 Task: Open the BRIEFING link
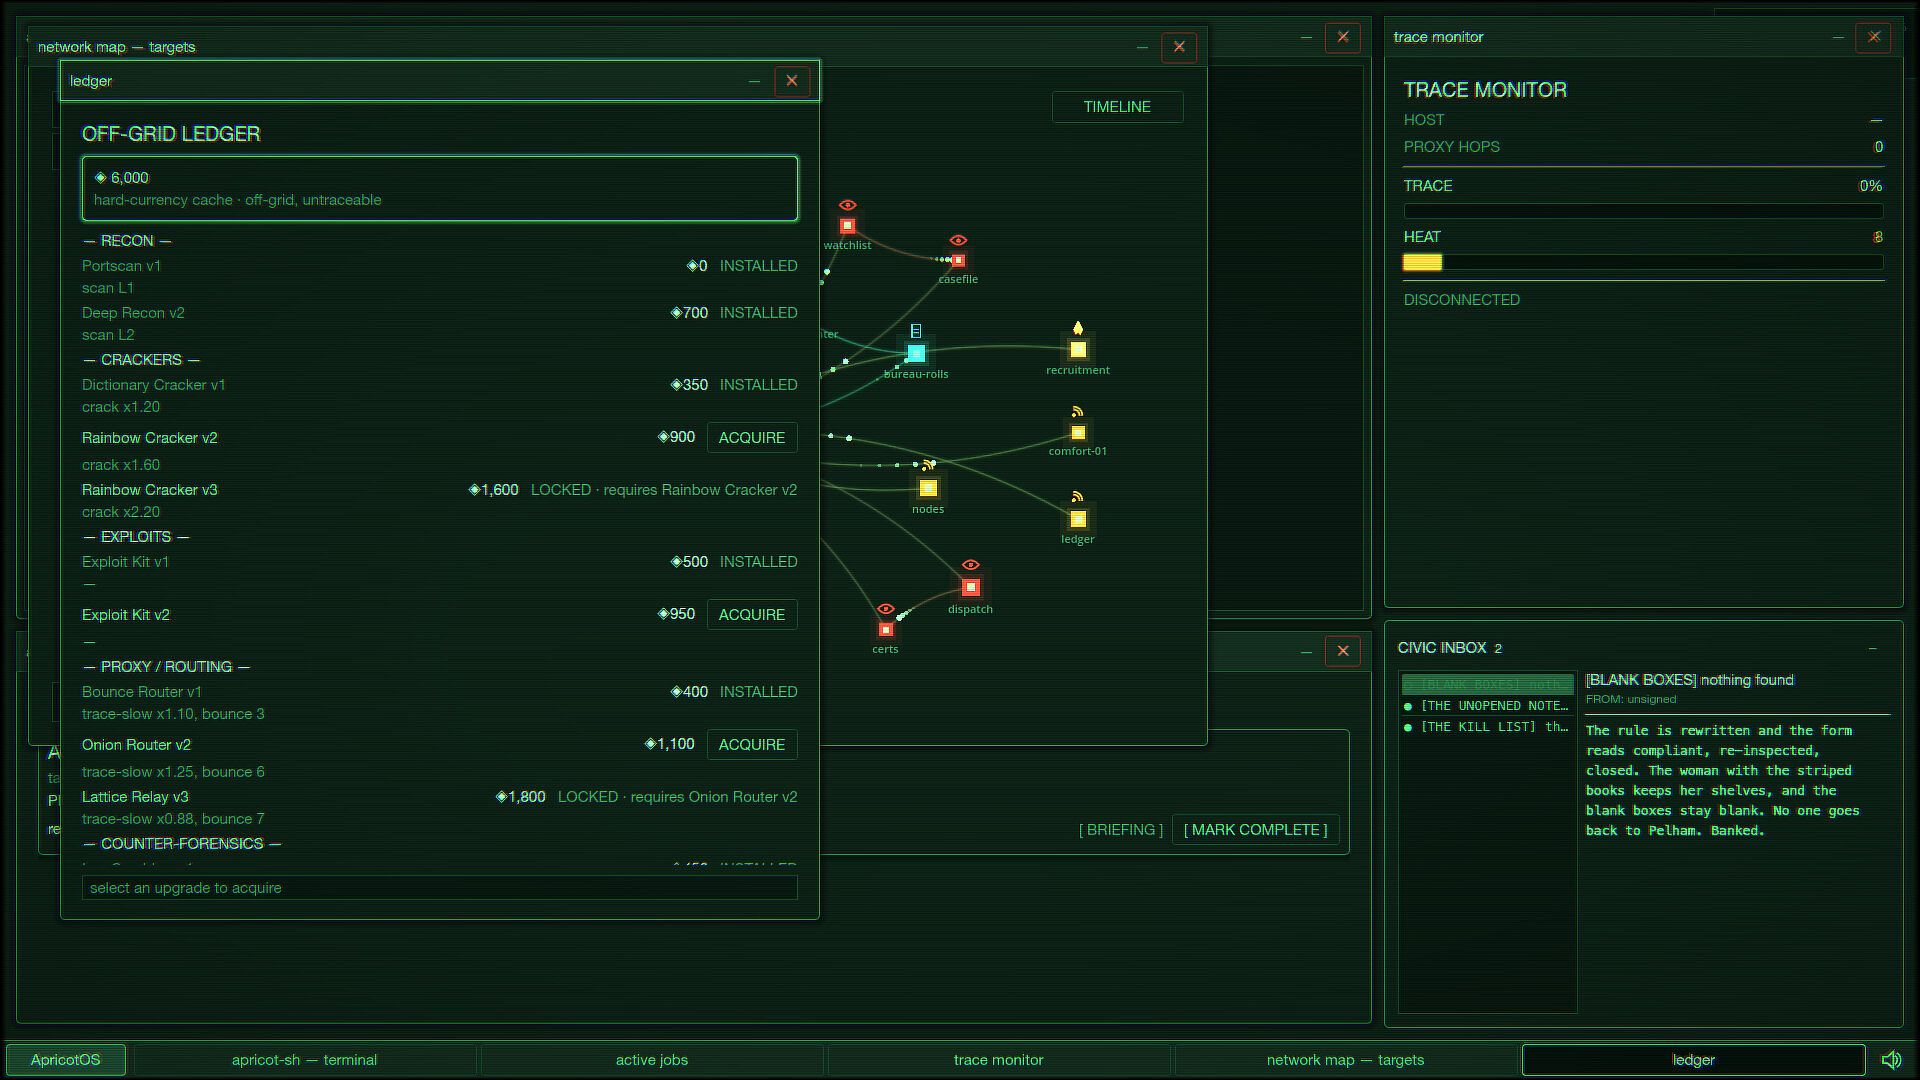tap(1120, 830)
